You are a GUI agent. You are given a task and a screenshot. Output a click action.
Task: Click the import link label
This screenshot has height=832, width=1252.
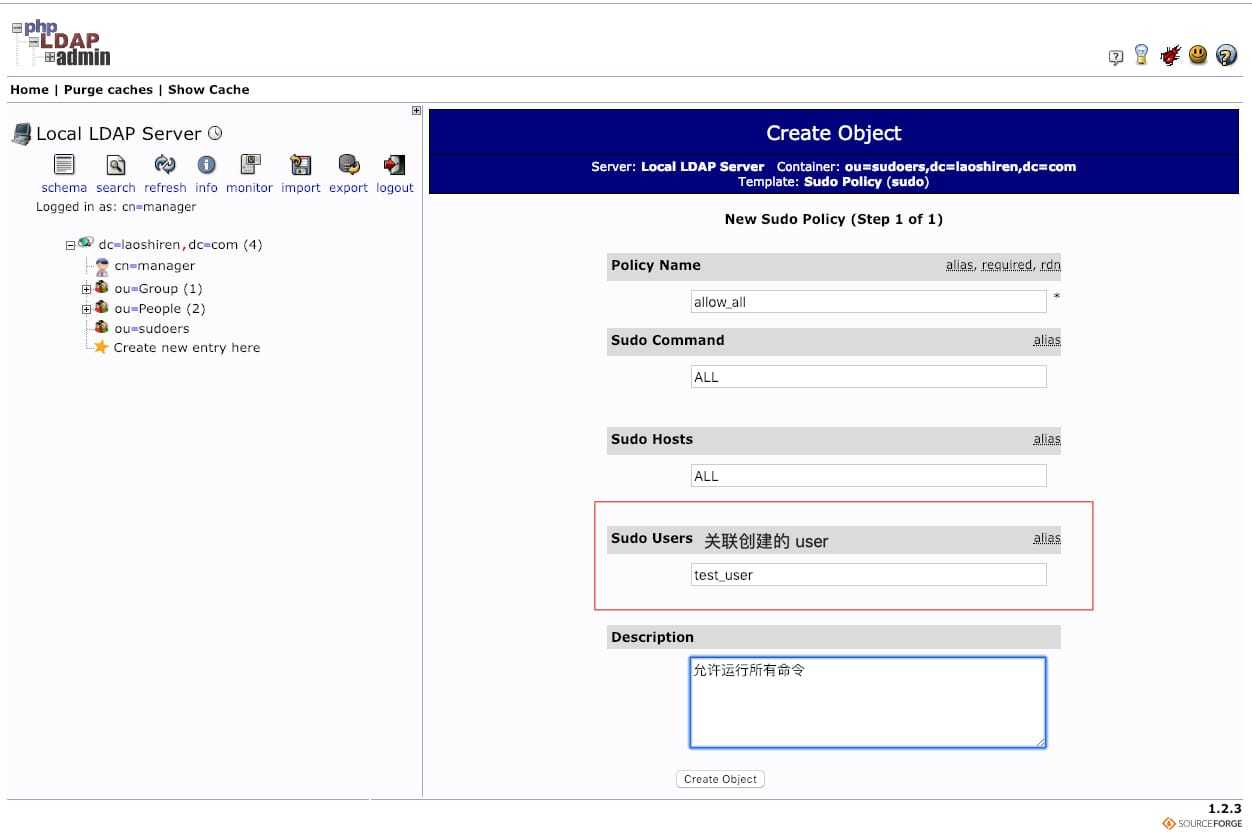click(x=300, y=188)
